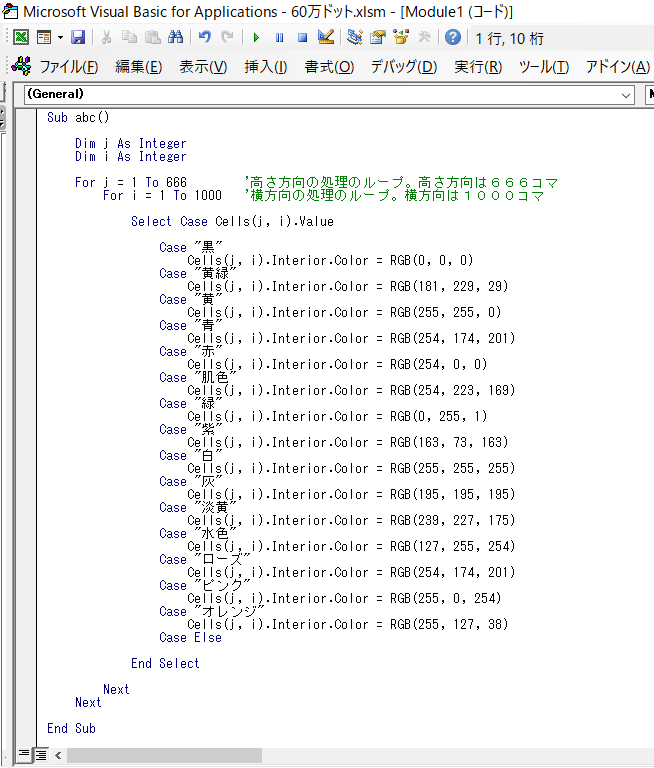Screen dimensions: 654x768
Task: Switch to Full Module View button at bottom
Action: tap(41, 755)
